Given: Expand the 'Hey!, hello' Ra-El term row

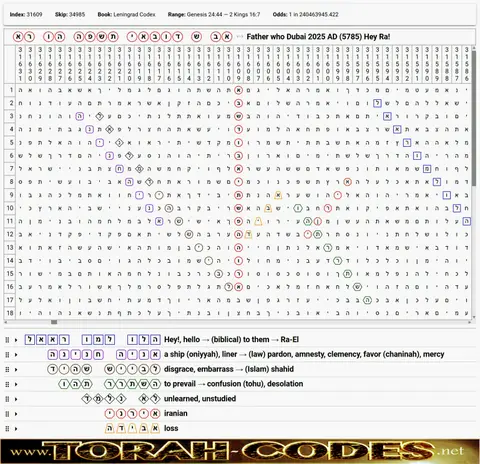Looking at the screenshot, I should click(16, 340).
